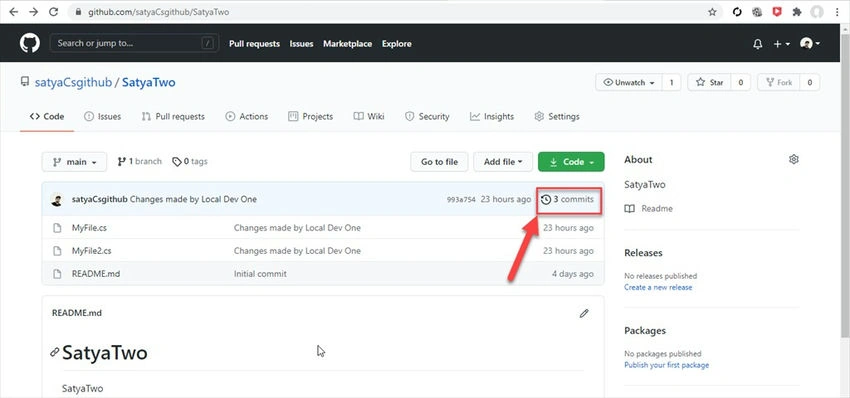Open Pull requests in top navigation

(x=254, y=44)
